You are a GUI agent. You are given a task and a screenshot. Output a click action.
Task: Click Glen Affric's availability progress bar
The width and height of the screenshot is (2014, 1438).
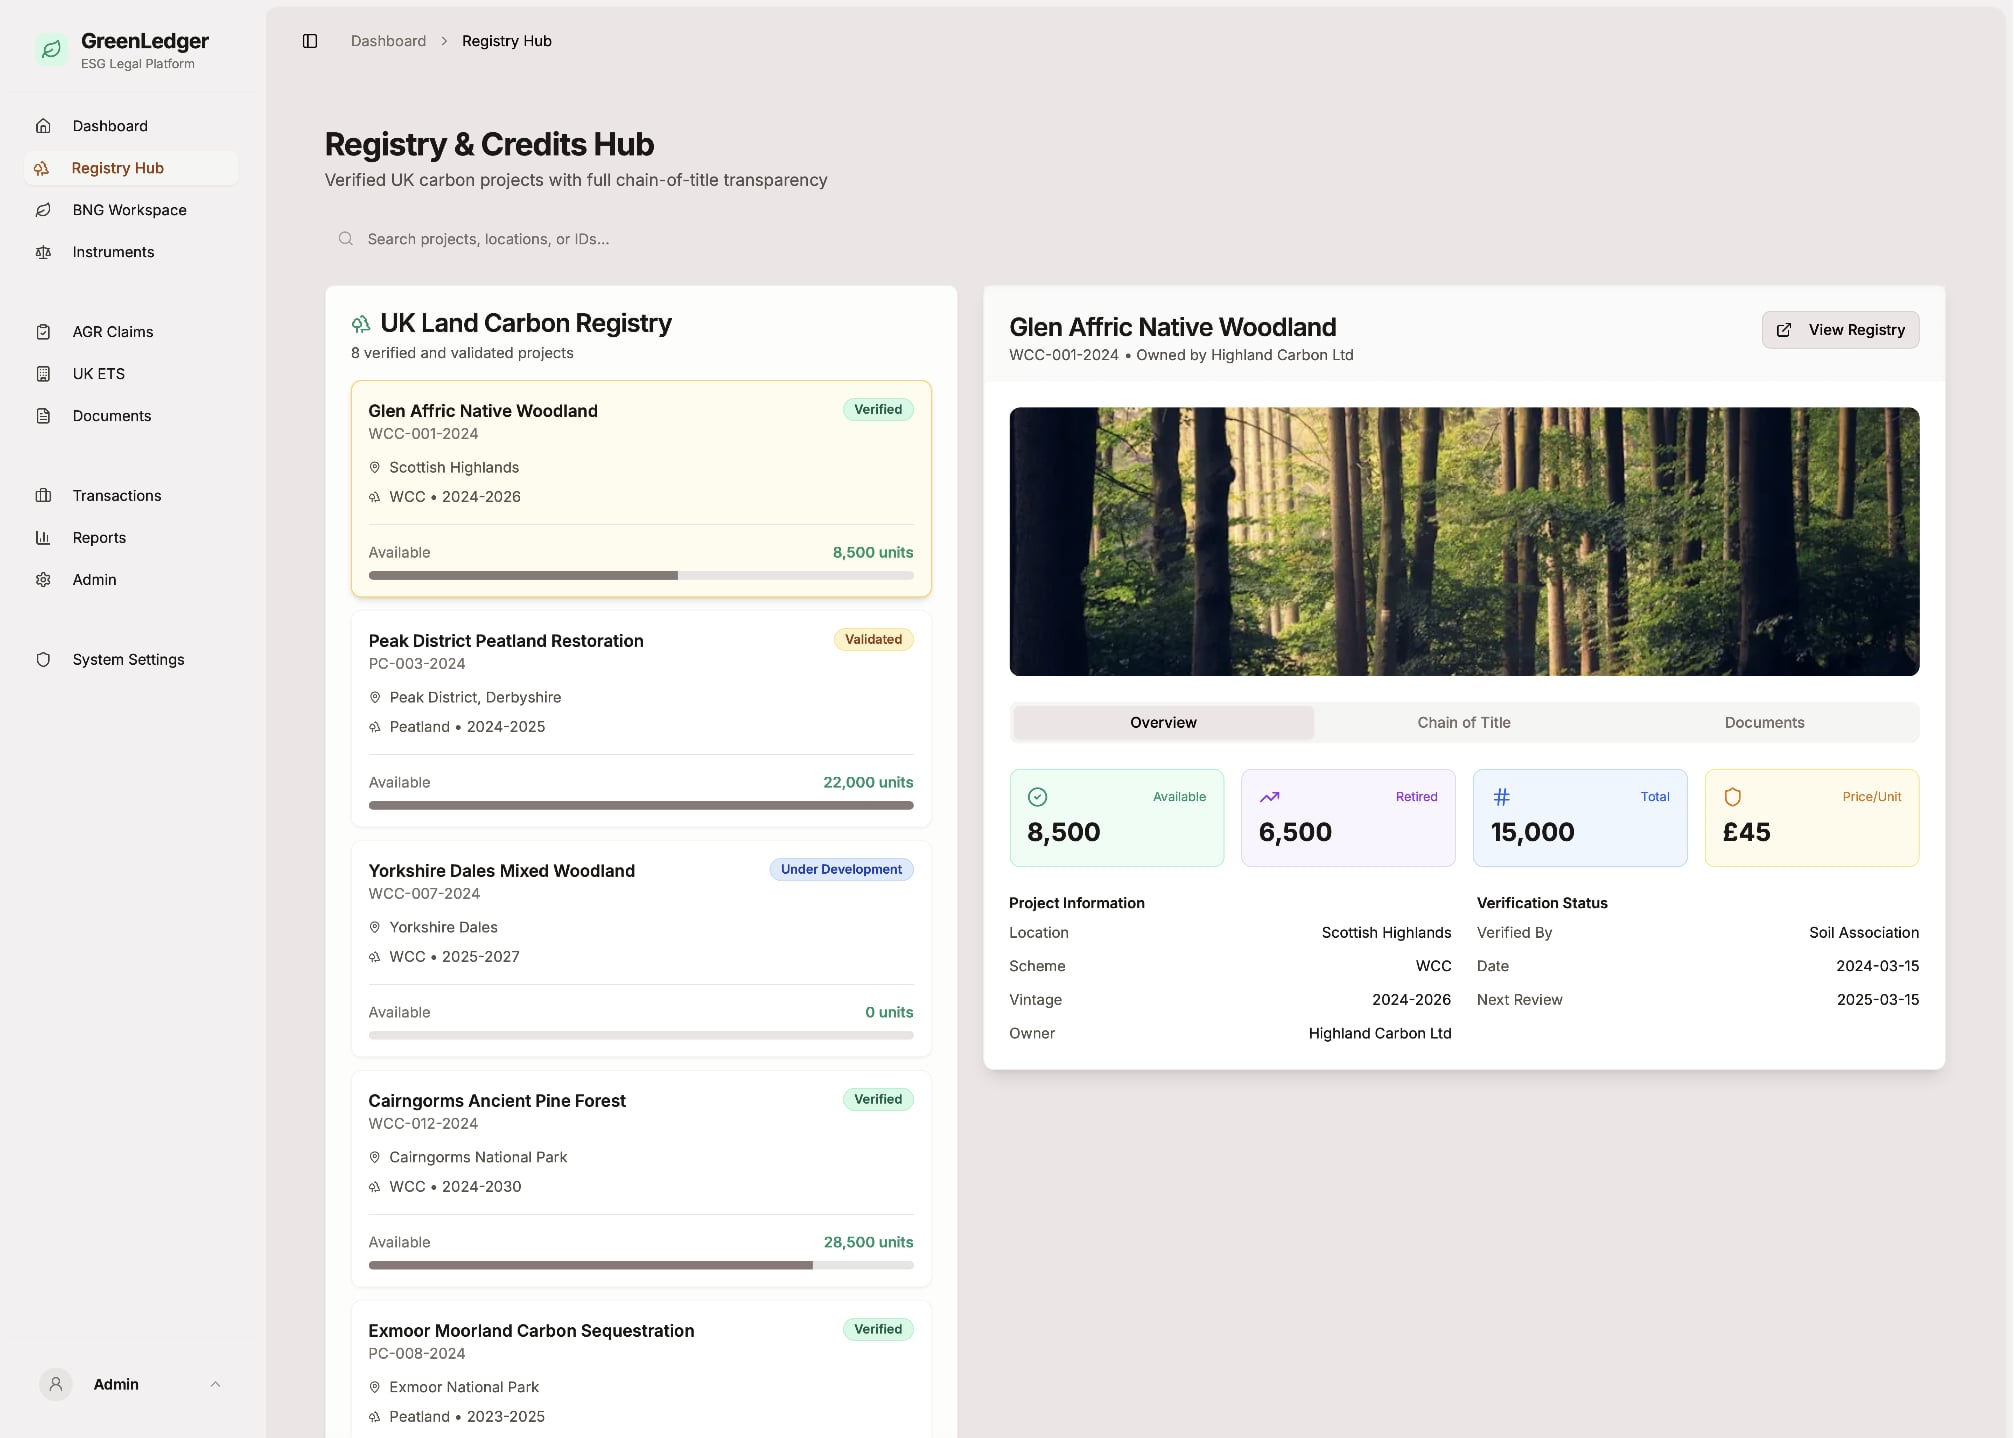pos(641,575)
